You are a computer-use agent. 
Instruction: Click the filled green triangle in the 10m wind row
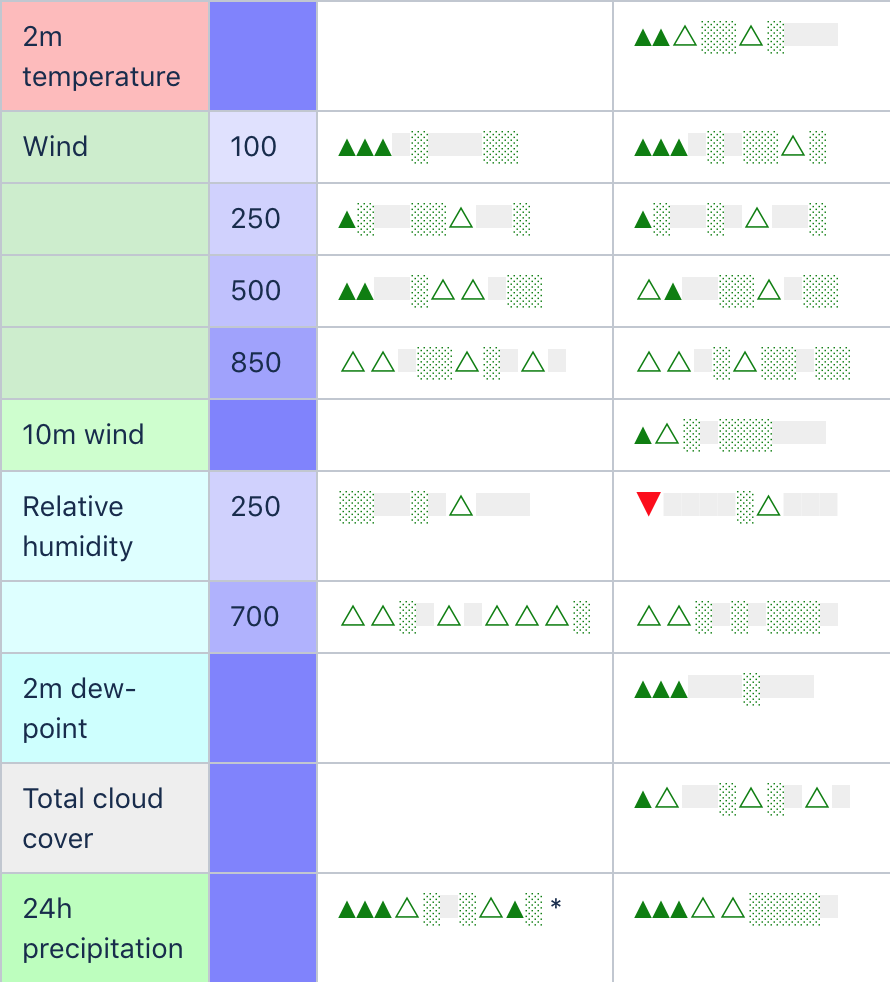pos(643,435)
